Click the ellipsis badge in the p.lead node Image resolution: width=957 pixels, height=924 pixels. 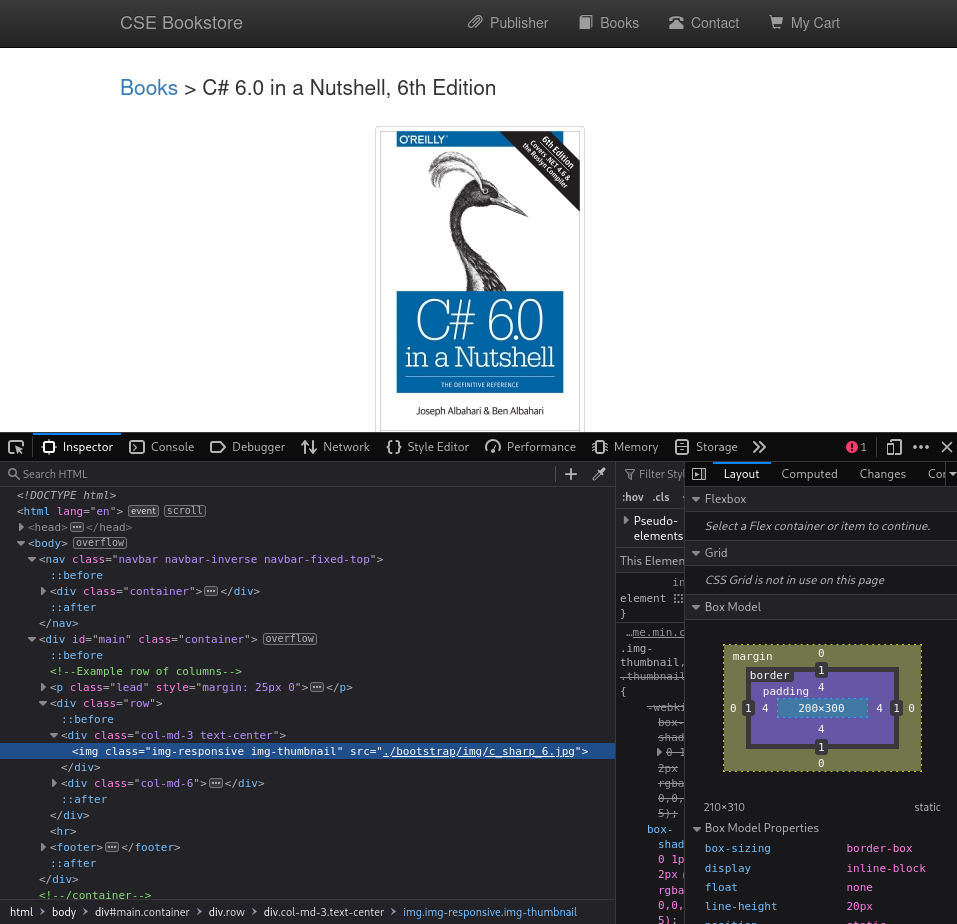coord(317,687)
